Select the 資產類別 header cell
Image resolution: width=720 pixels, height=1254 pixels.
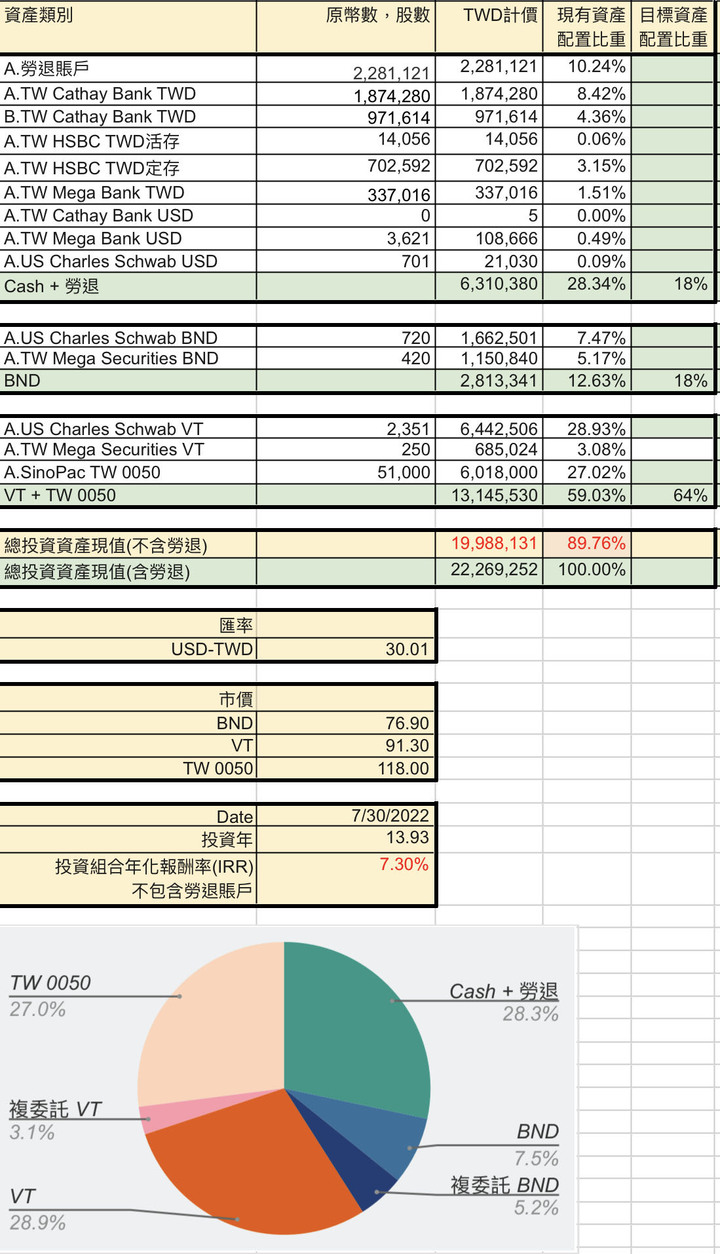point(128,27)
